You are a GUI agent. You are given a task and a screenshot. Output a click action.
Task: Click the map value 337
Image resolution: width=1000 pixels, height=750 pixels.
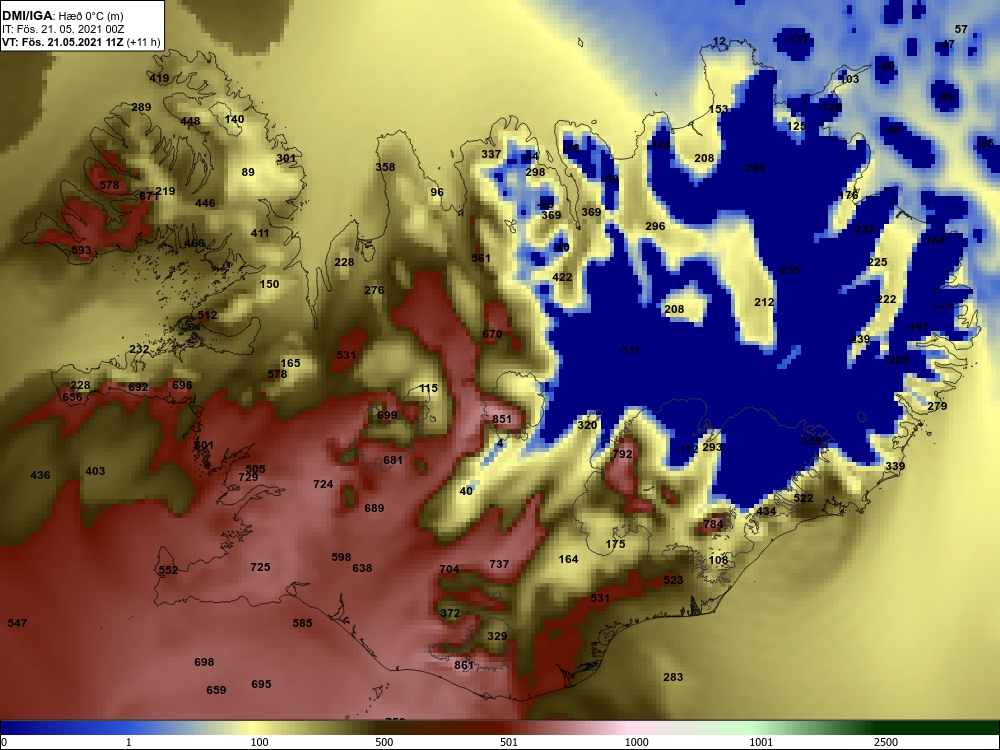491,154
